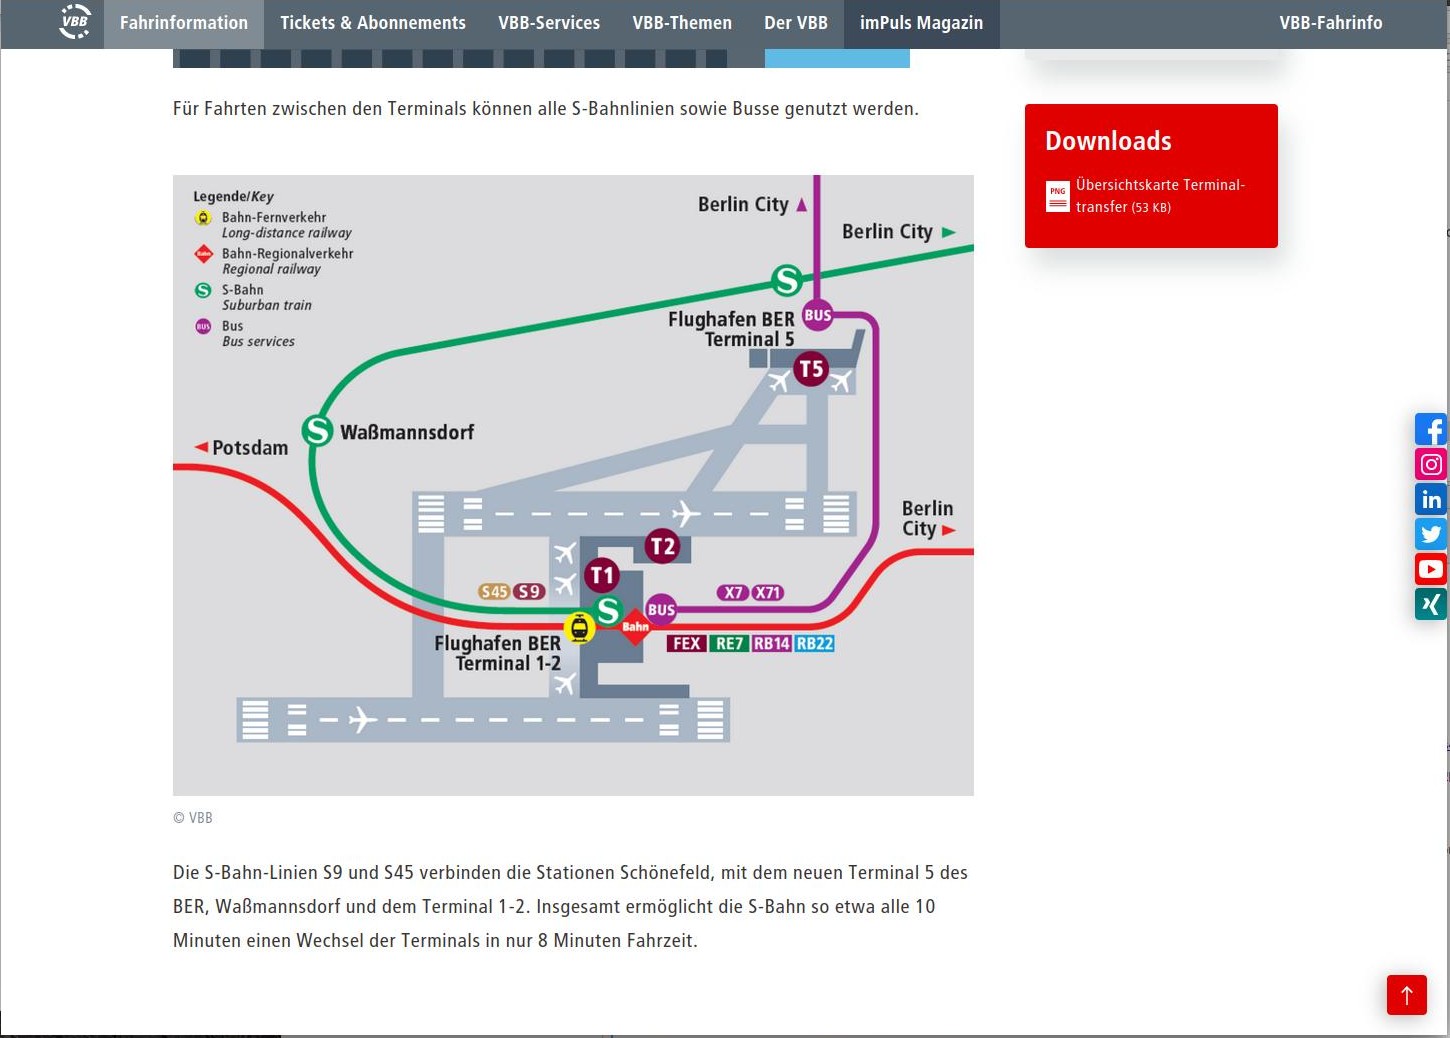Click the terminal transfer map image
The height and width of the screenshot is (1038, 1450).
click(x=573, y=485)
